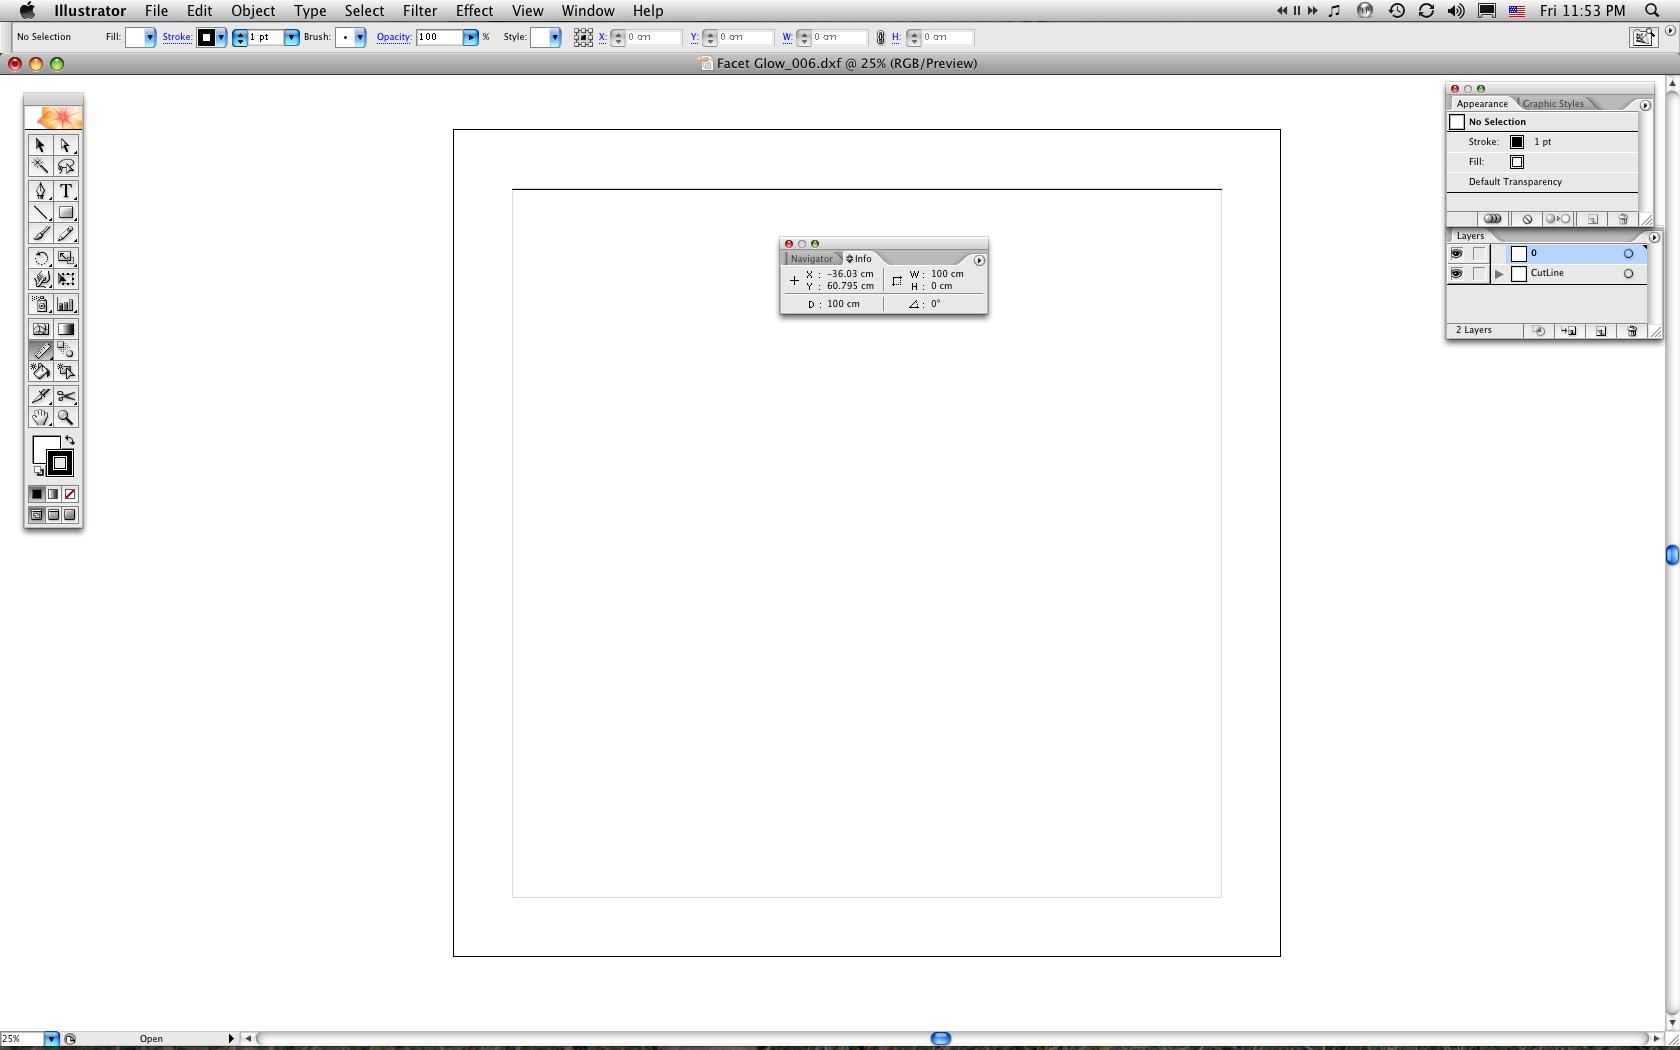Open the Window menu
Viewport: 1680px width, 1050px height.
[x=588, y=11]
